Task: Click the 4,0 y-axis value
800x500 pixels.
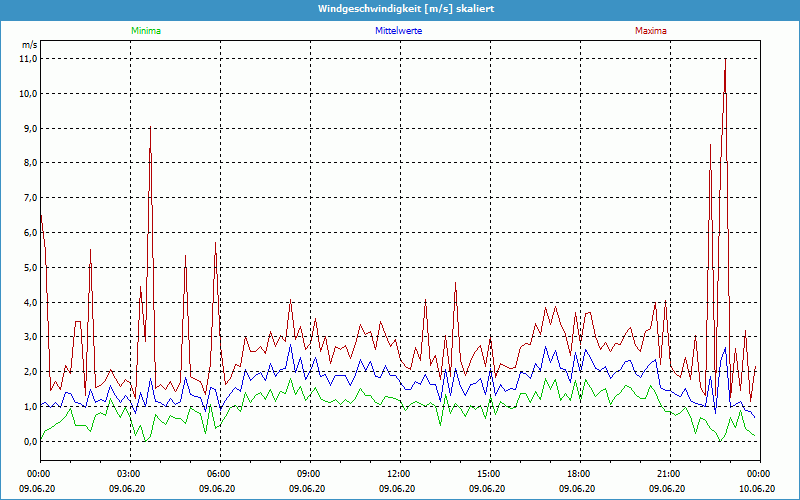Action: pos(31,302)
